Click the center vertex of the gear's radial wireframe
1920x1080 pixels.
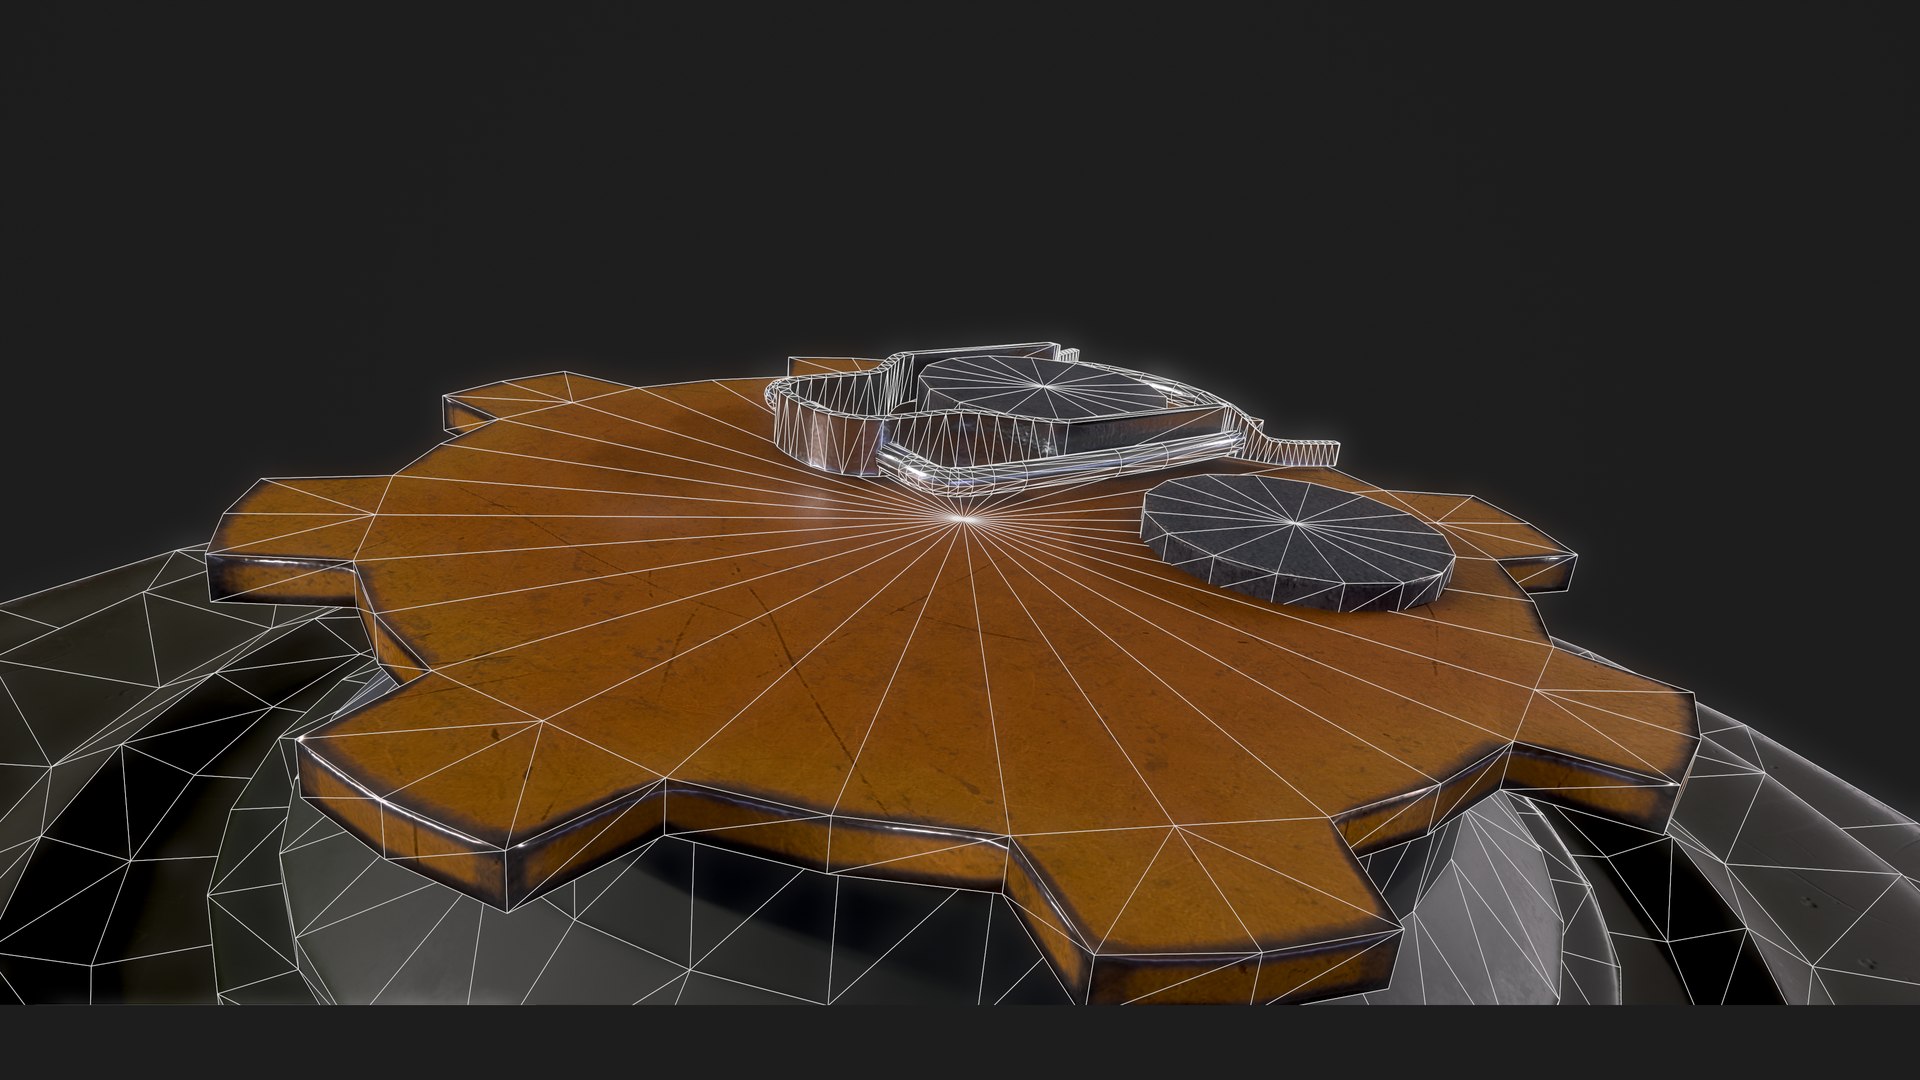[963, 518]
